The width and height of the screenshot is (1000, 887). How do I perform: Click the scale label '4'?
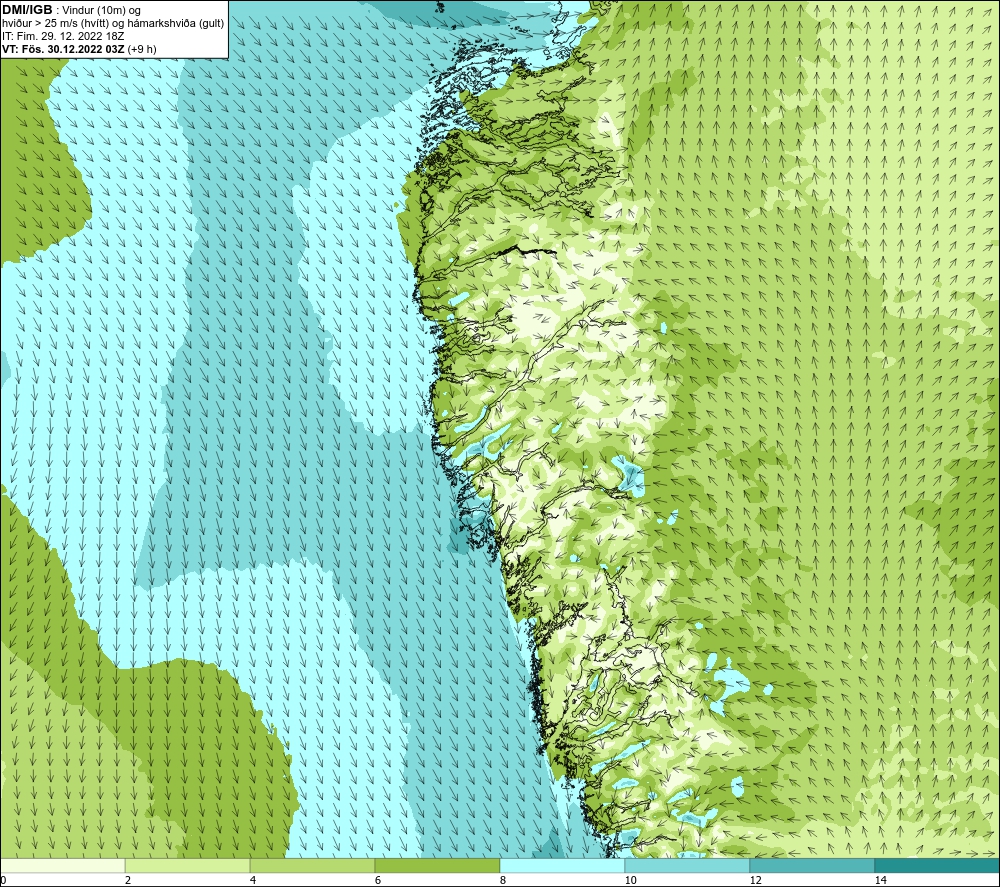253,880
